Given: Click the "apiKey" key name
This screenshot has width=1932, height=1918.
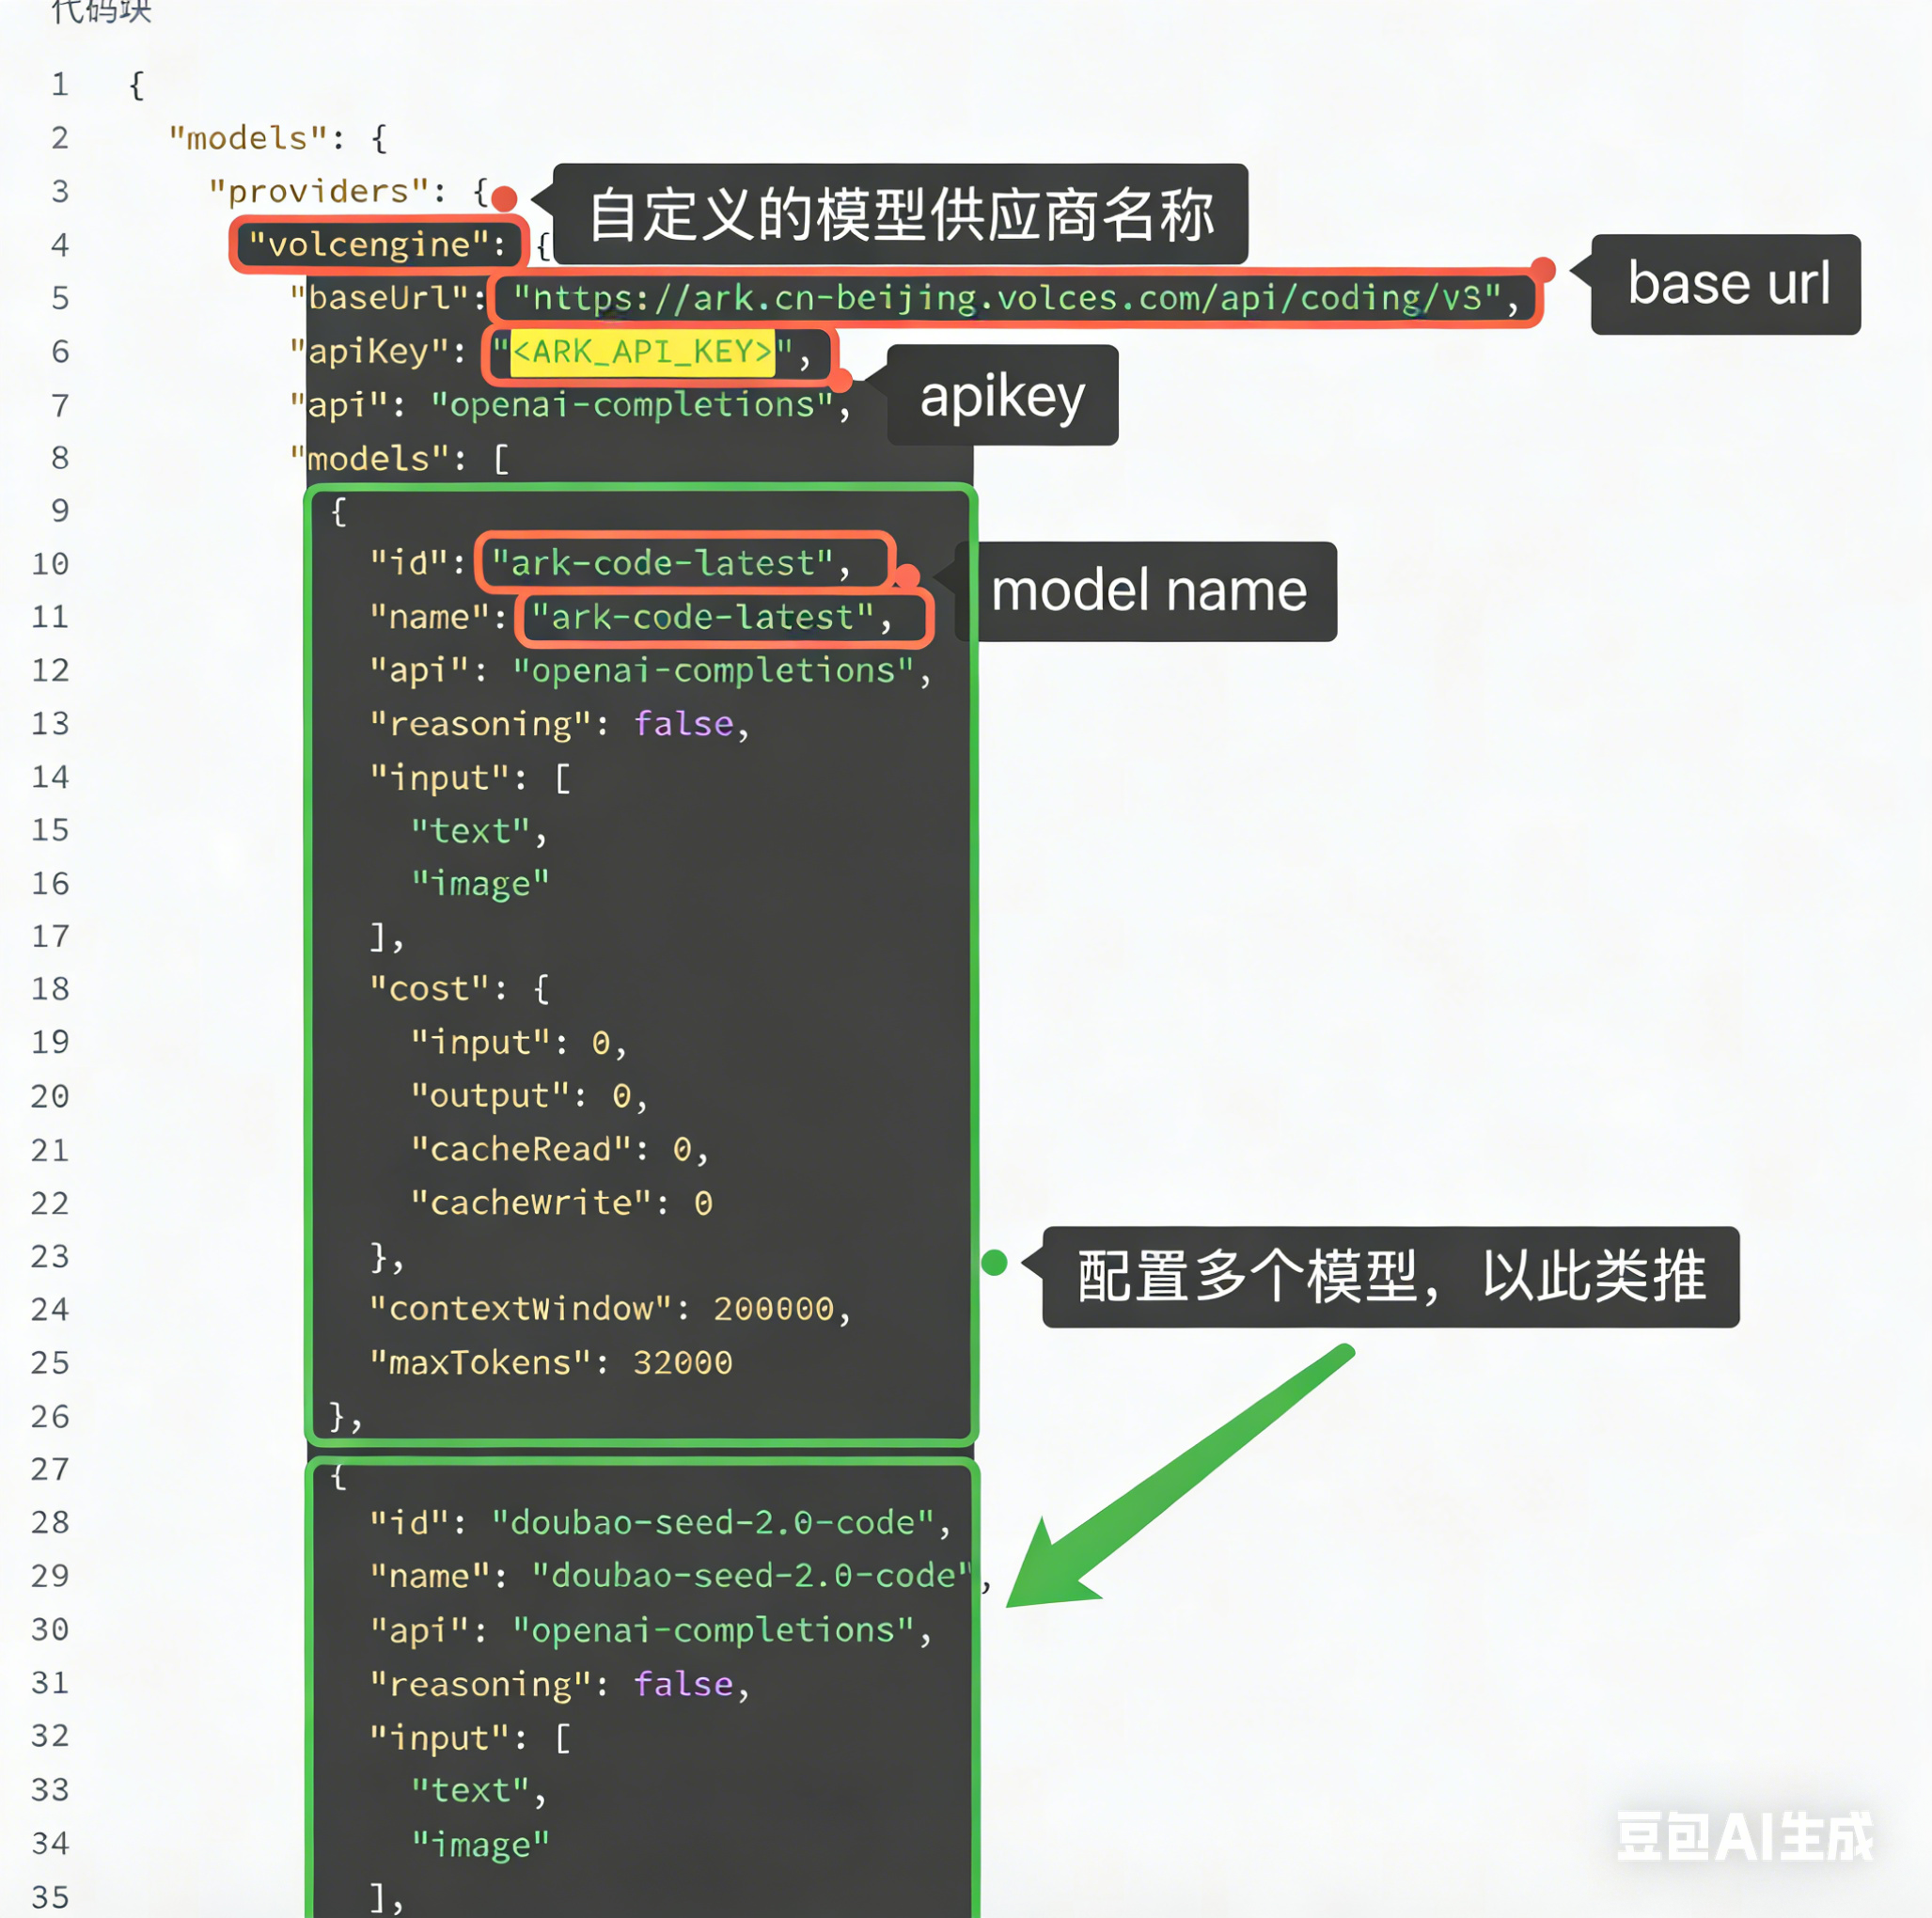Looking at the screenshot, I should (x=369, y=351).
